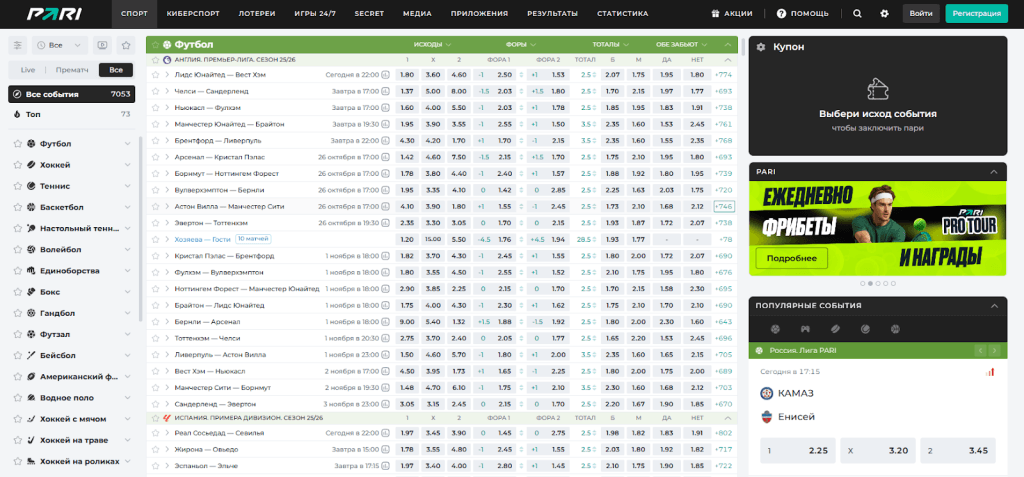
Task: Open the Результаты tab
Action: point(552,13)
